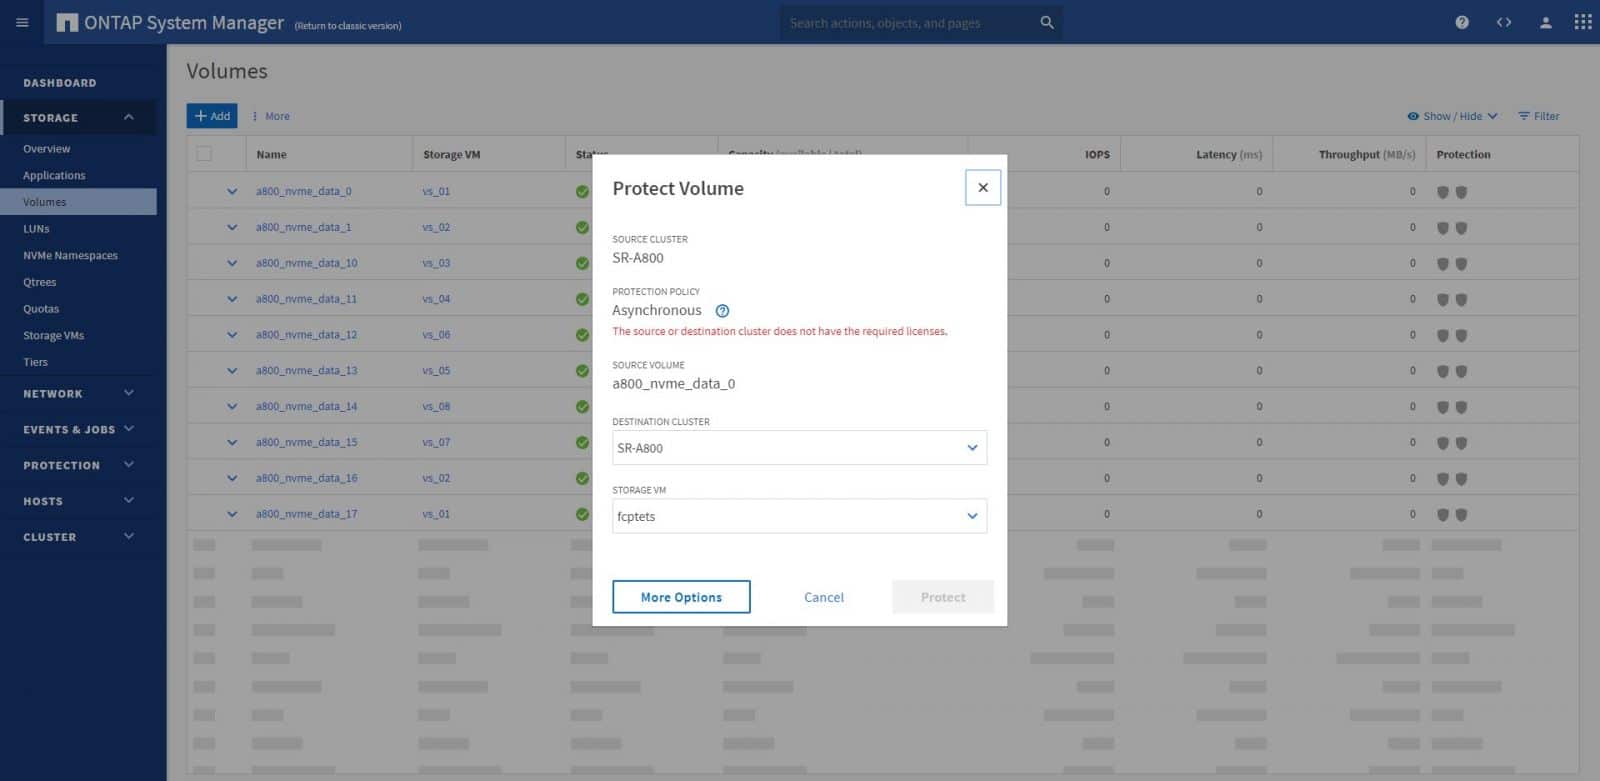Open the Tiers sidebar item
Screen dimensions: 1600x781
tap(35, 362)
